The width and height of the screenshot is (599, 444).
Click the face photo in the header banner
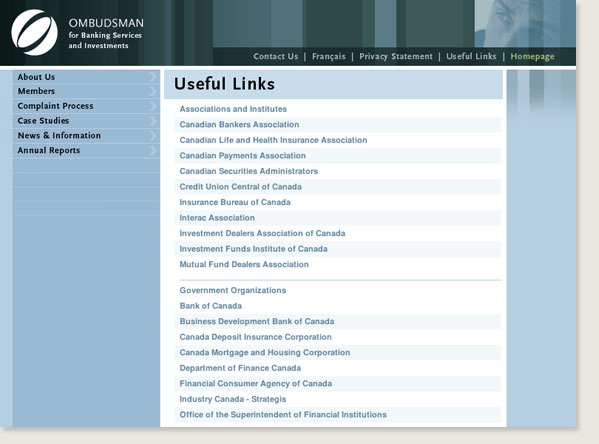(525, 23)
